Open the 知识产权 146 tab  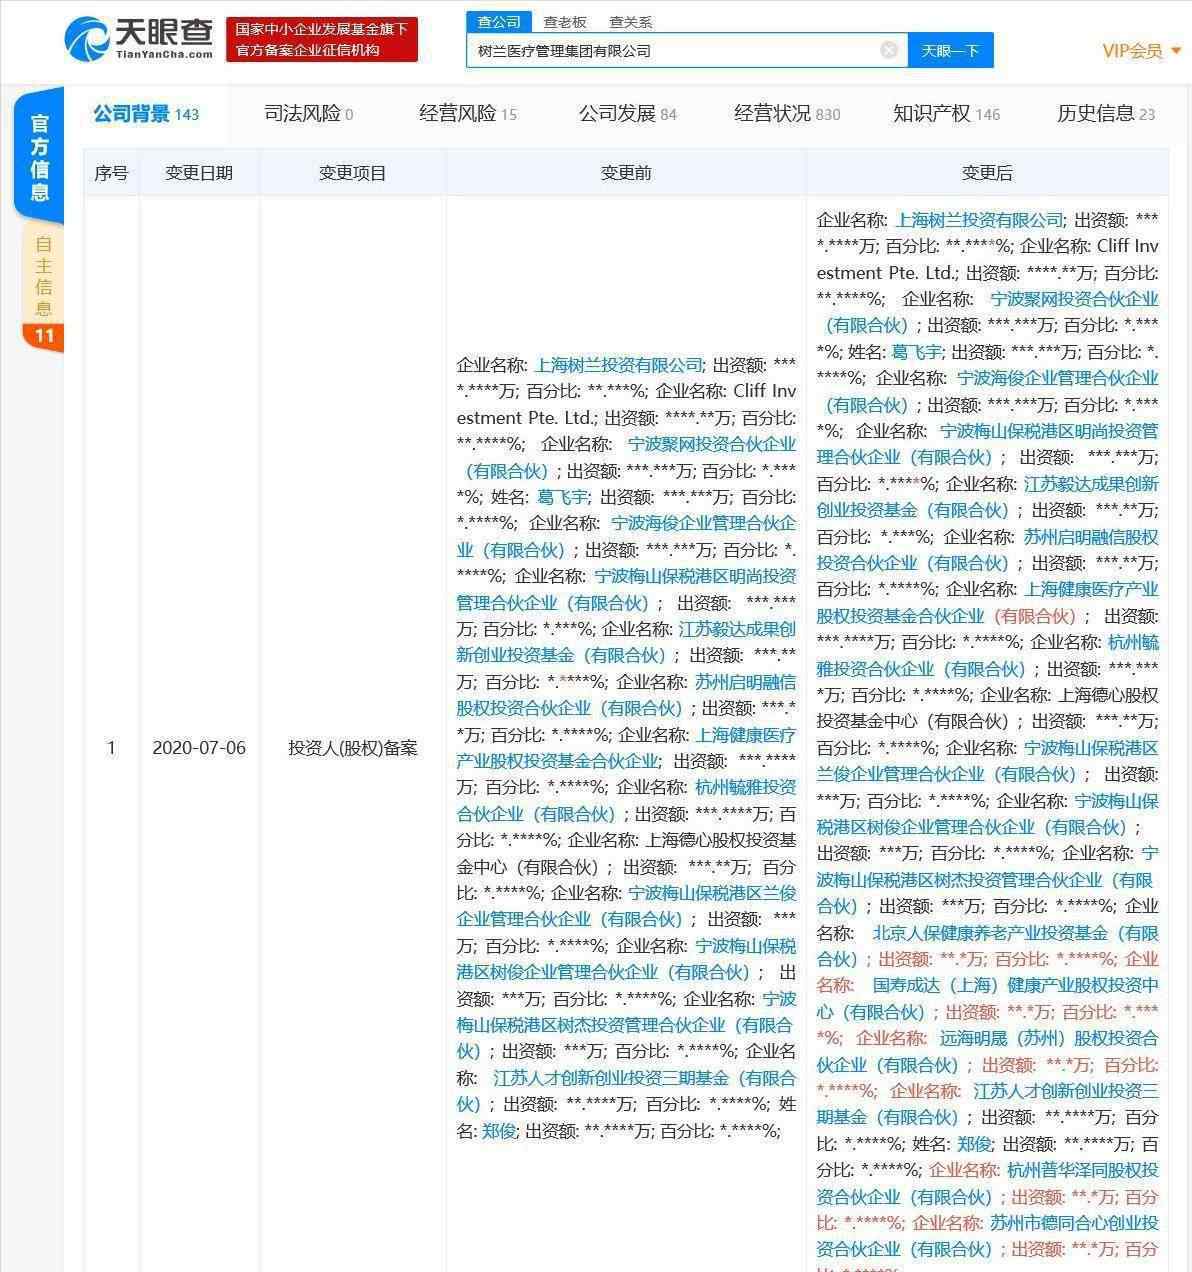pos(946,114)
